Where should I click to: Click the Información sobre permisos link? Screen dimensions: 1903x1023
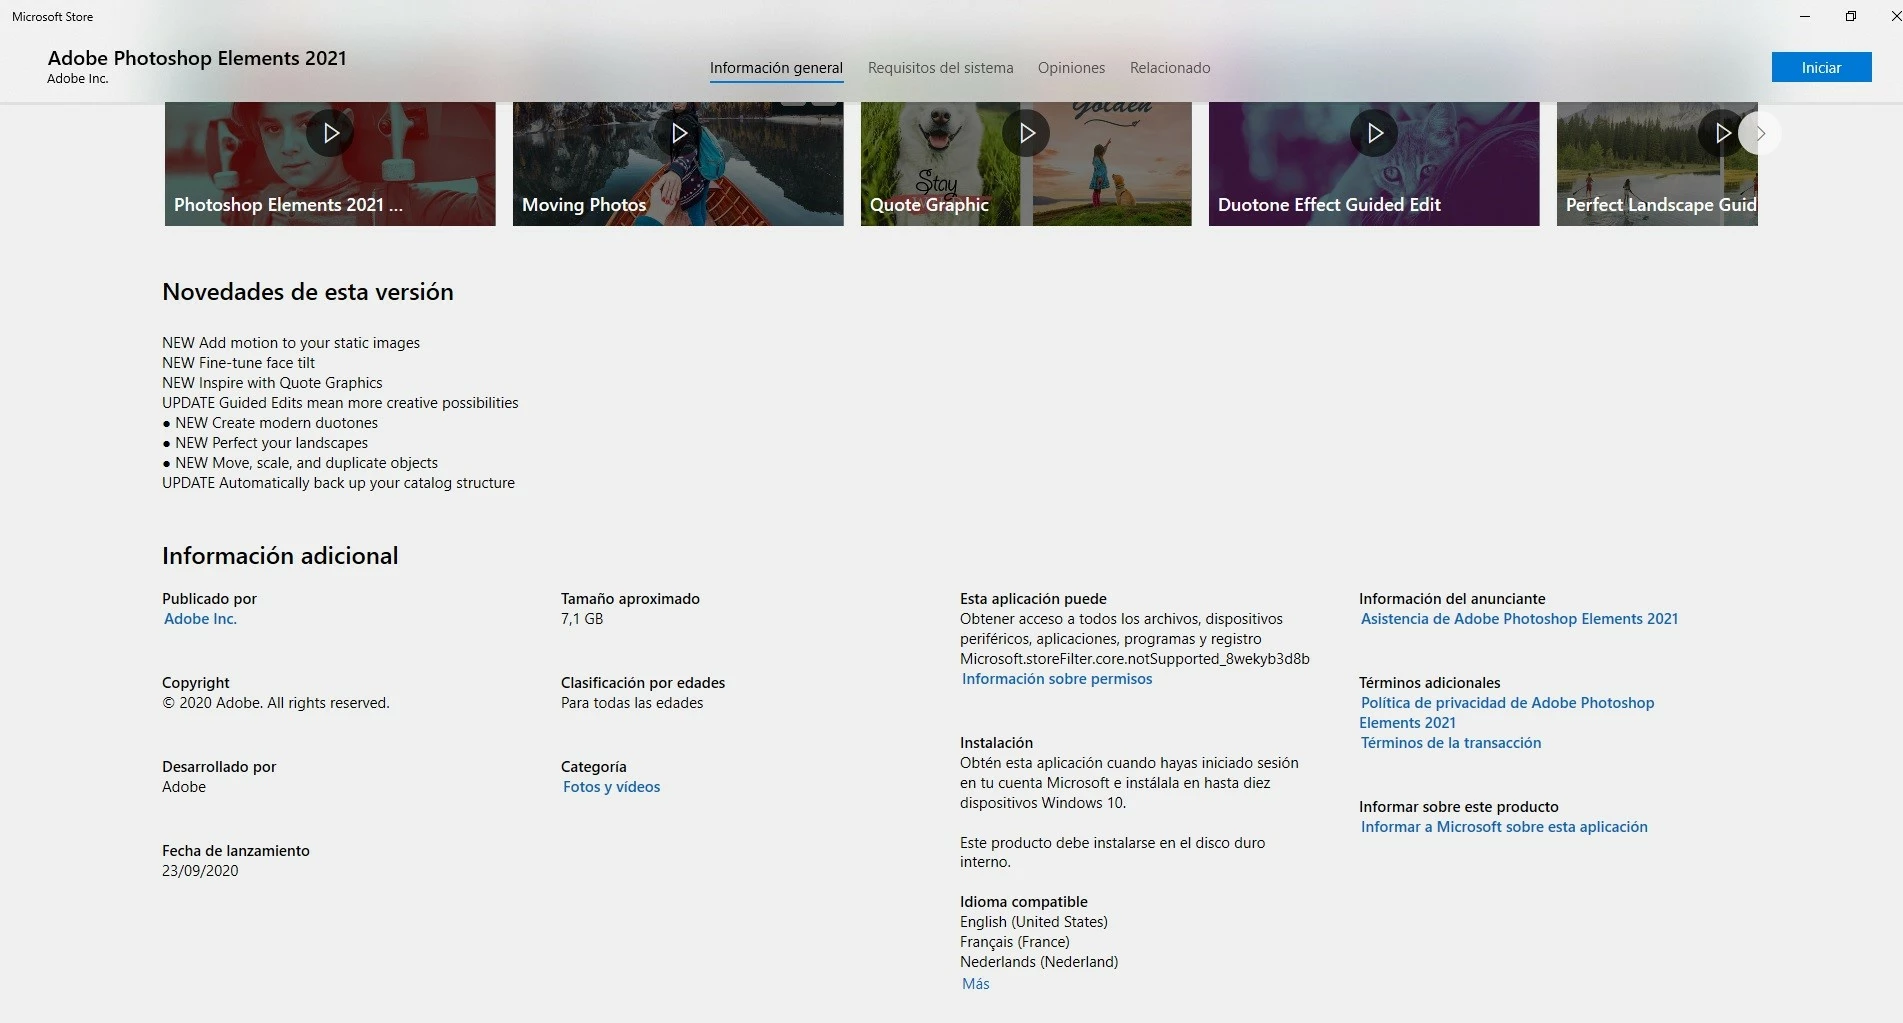coord(1056,679)
